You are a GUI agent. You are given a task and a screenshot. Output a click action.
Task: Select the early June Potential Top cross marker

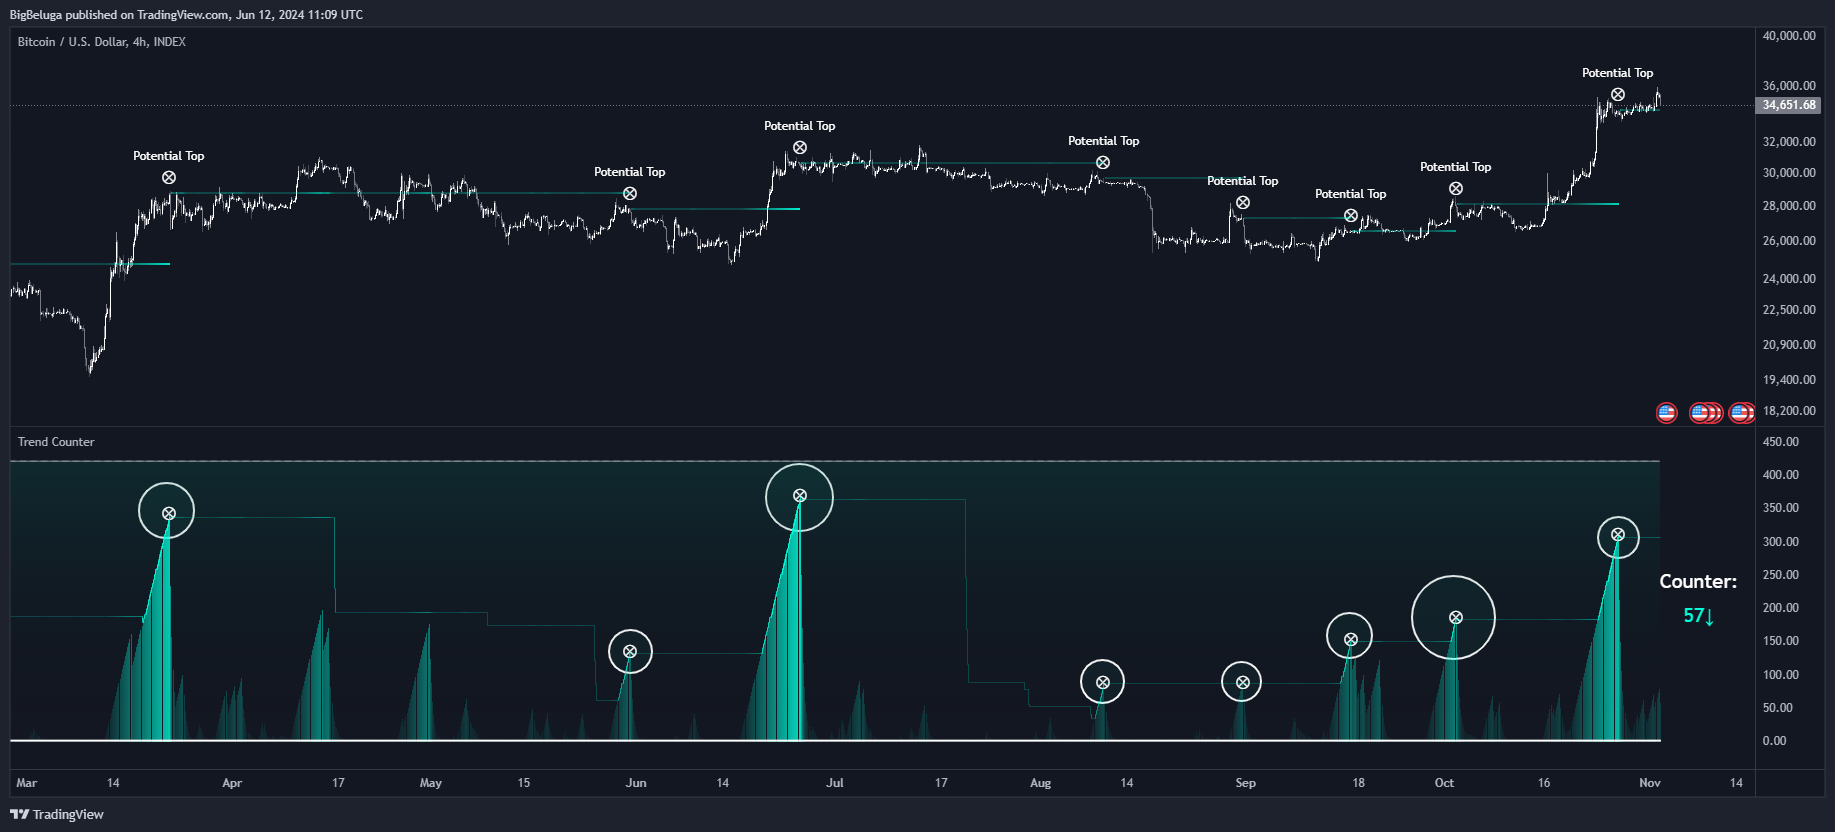(630, 194)
